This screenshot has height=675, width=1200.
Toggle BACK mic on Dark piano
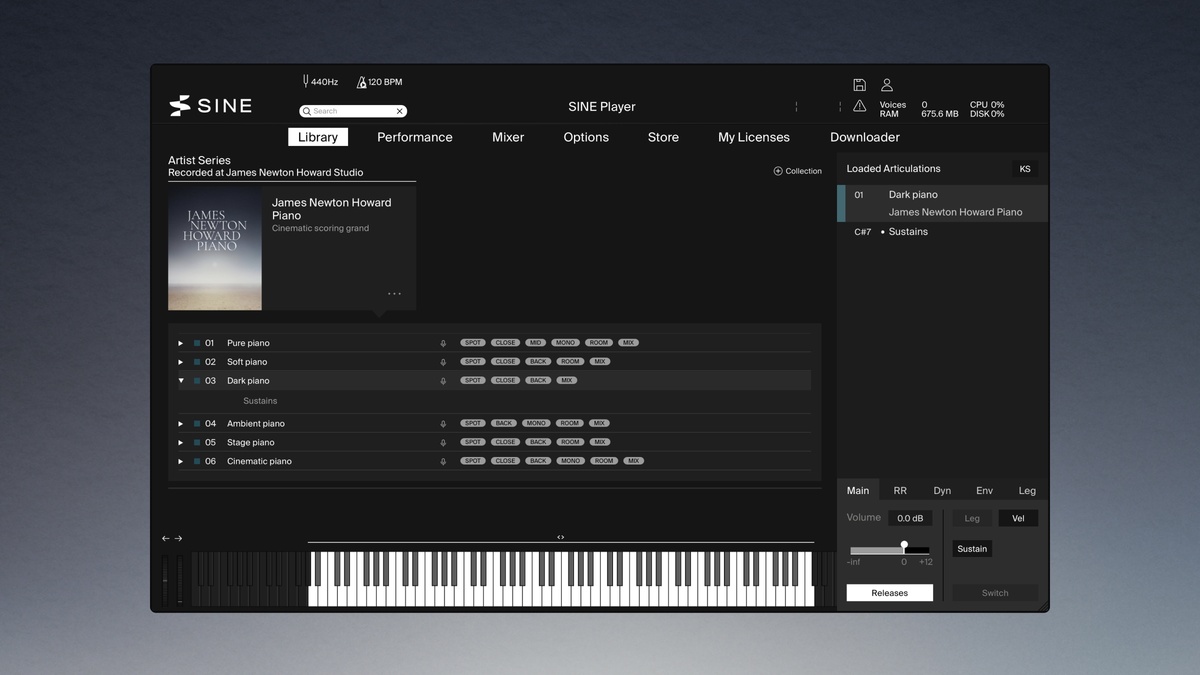click(538, 381)
